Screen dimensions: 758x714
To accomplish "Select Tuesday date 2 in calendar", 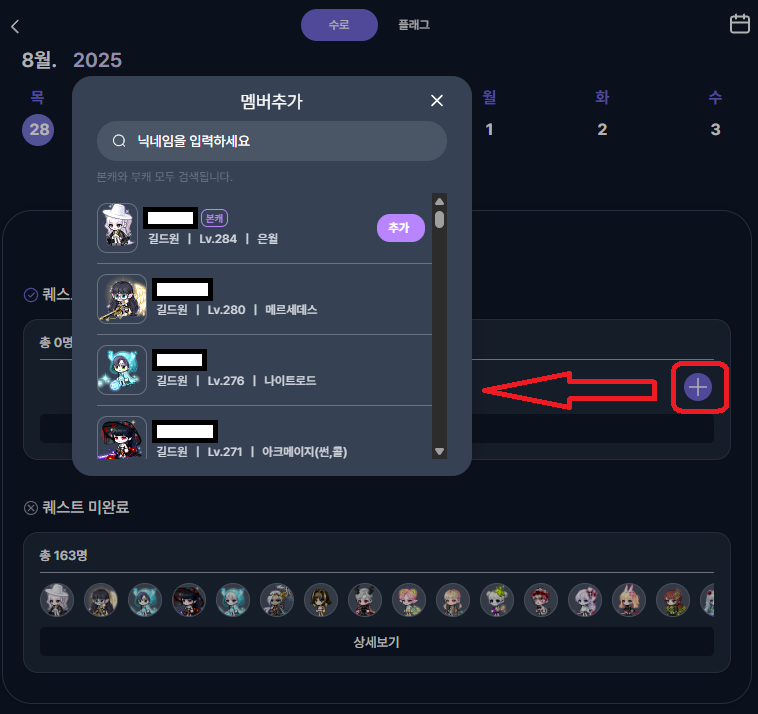I will coord(602,129).
